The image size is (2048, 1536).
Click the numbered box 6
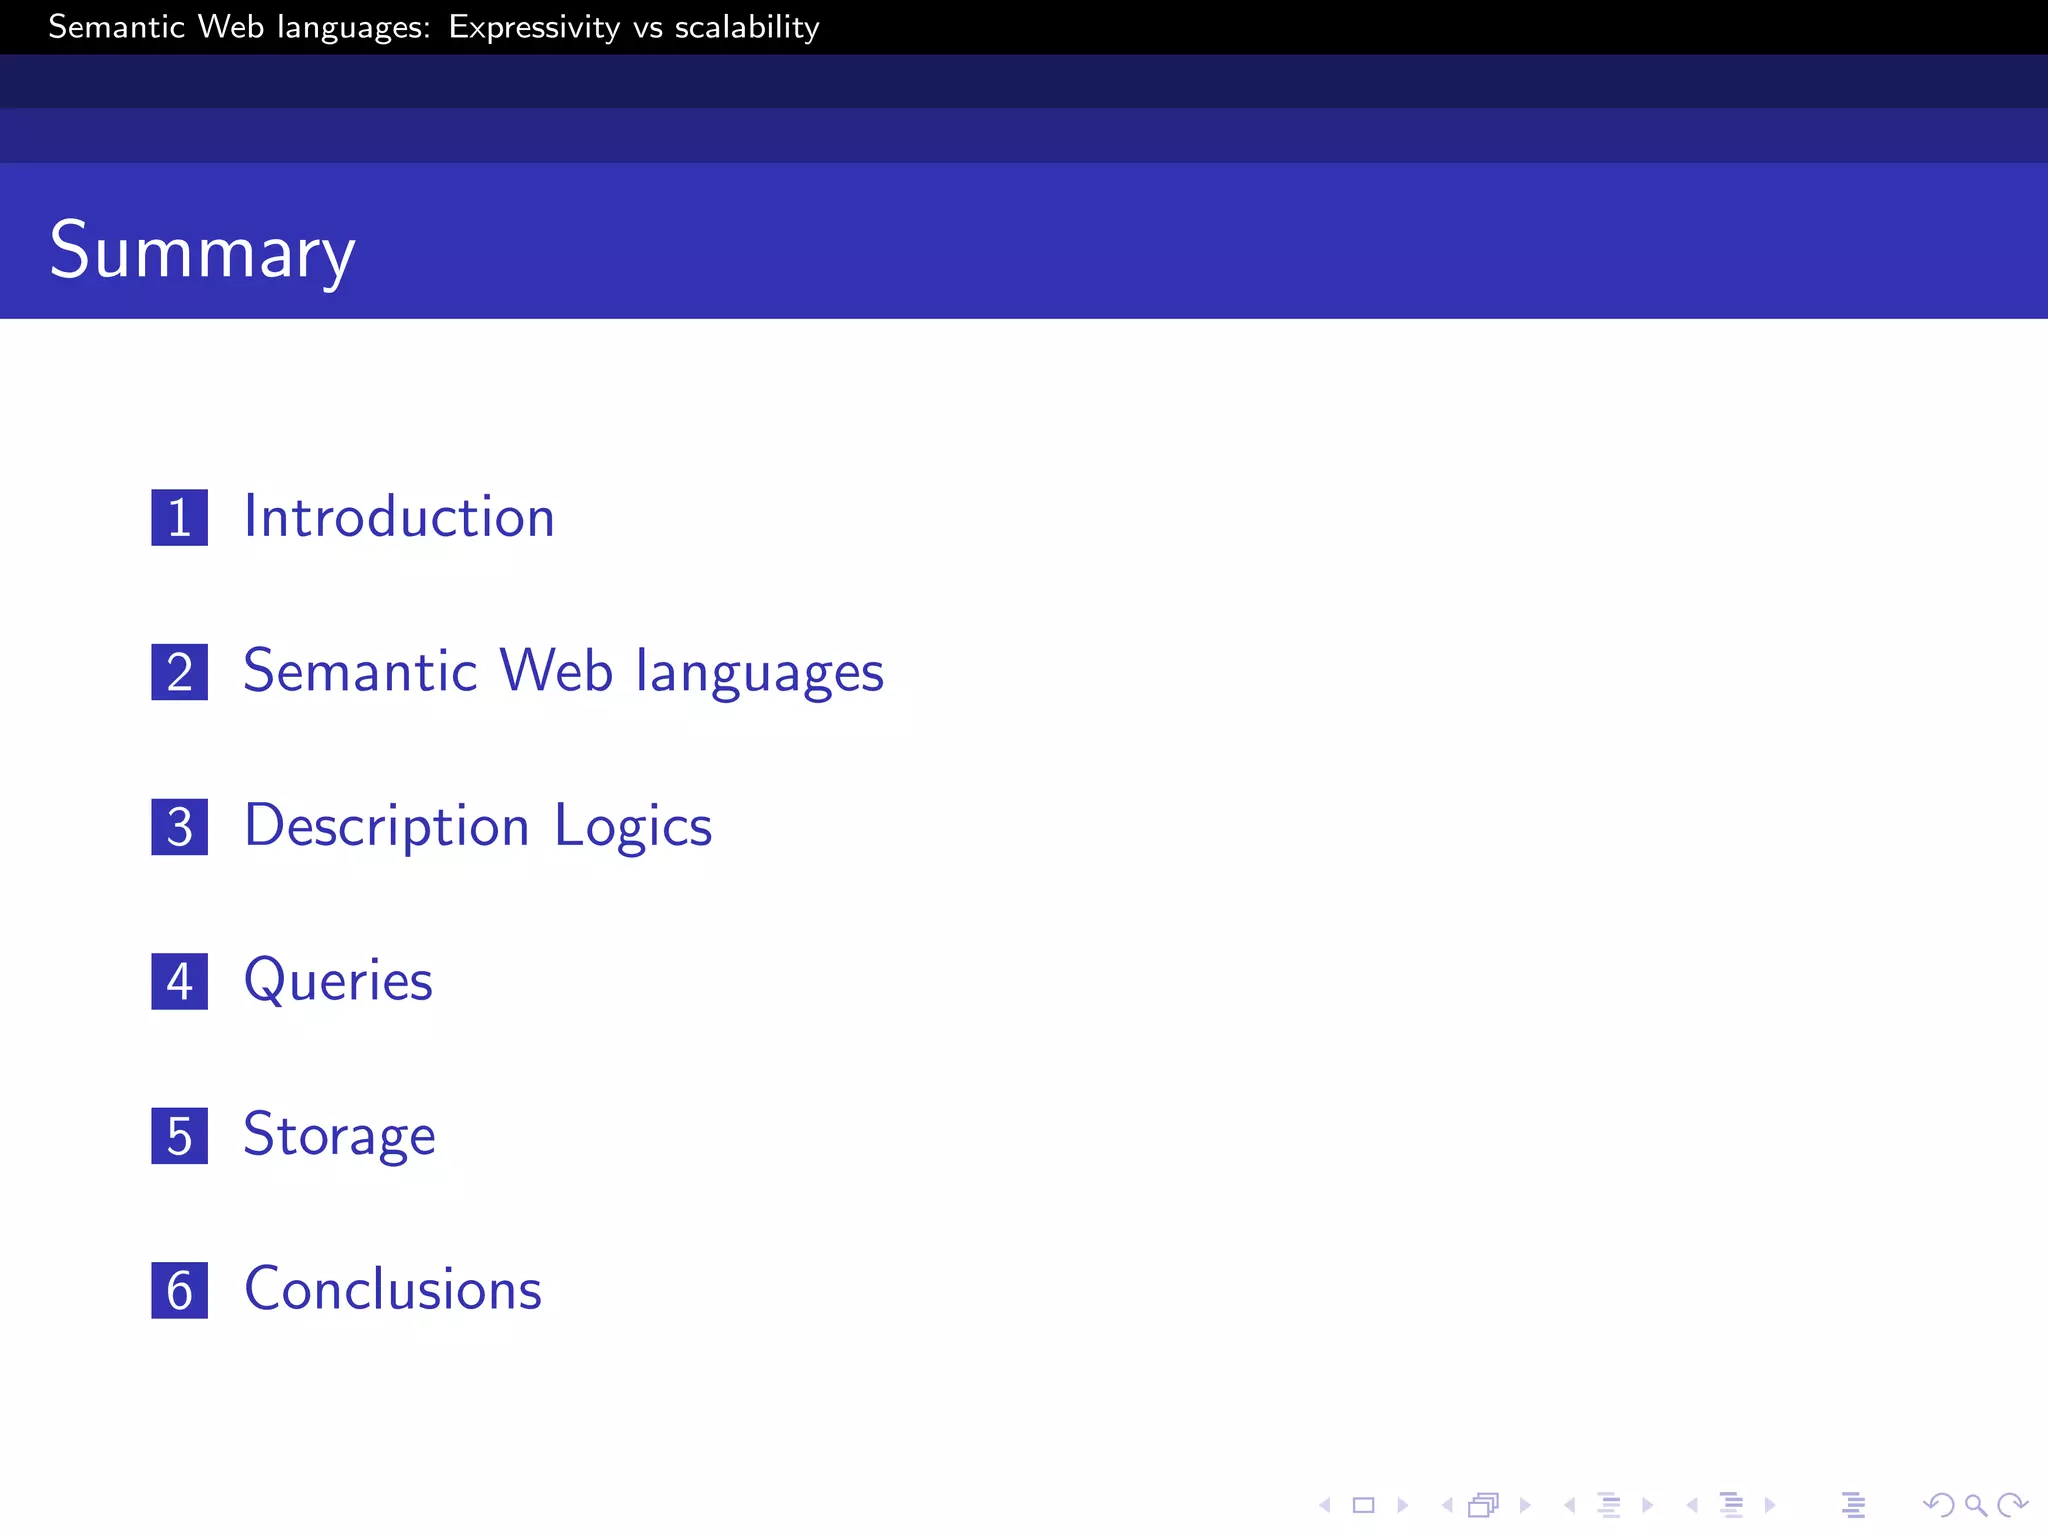(180, 1290)
